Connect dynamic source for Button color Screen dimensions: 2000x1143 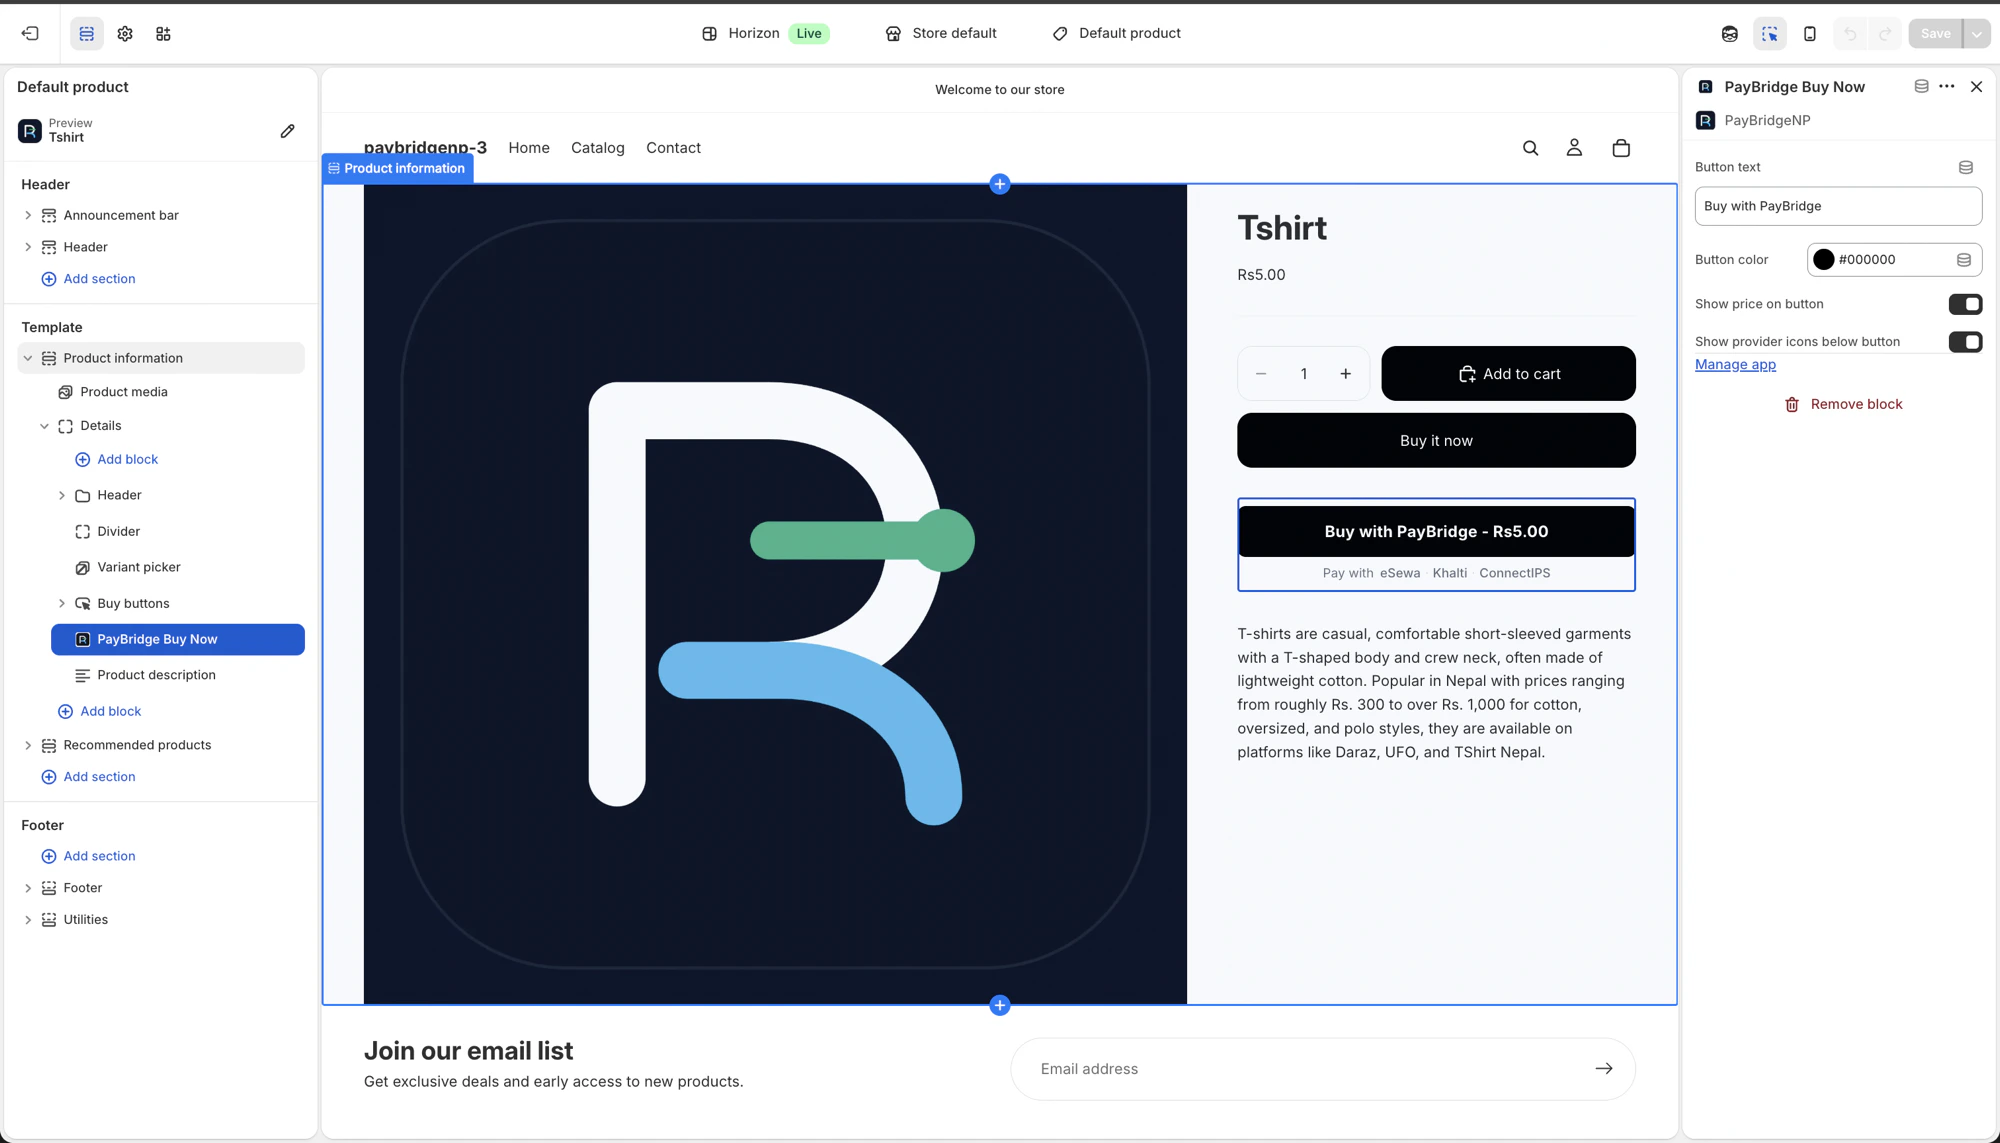point(1964,260)
